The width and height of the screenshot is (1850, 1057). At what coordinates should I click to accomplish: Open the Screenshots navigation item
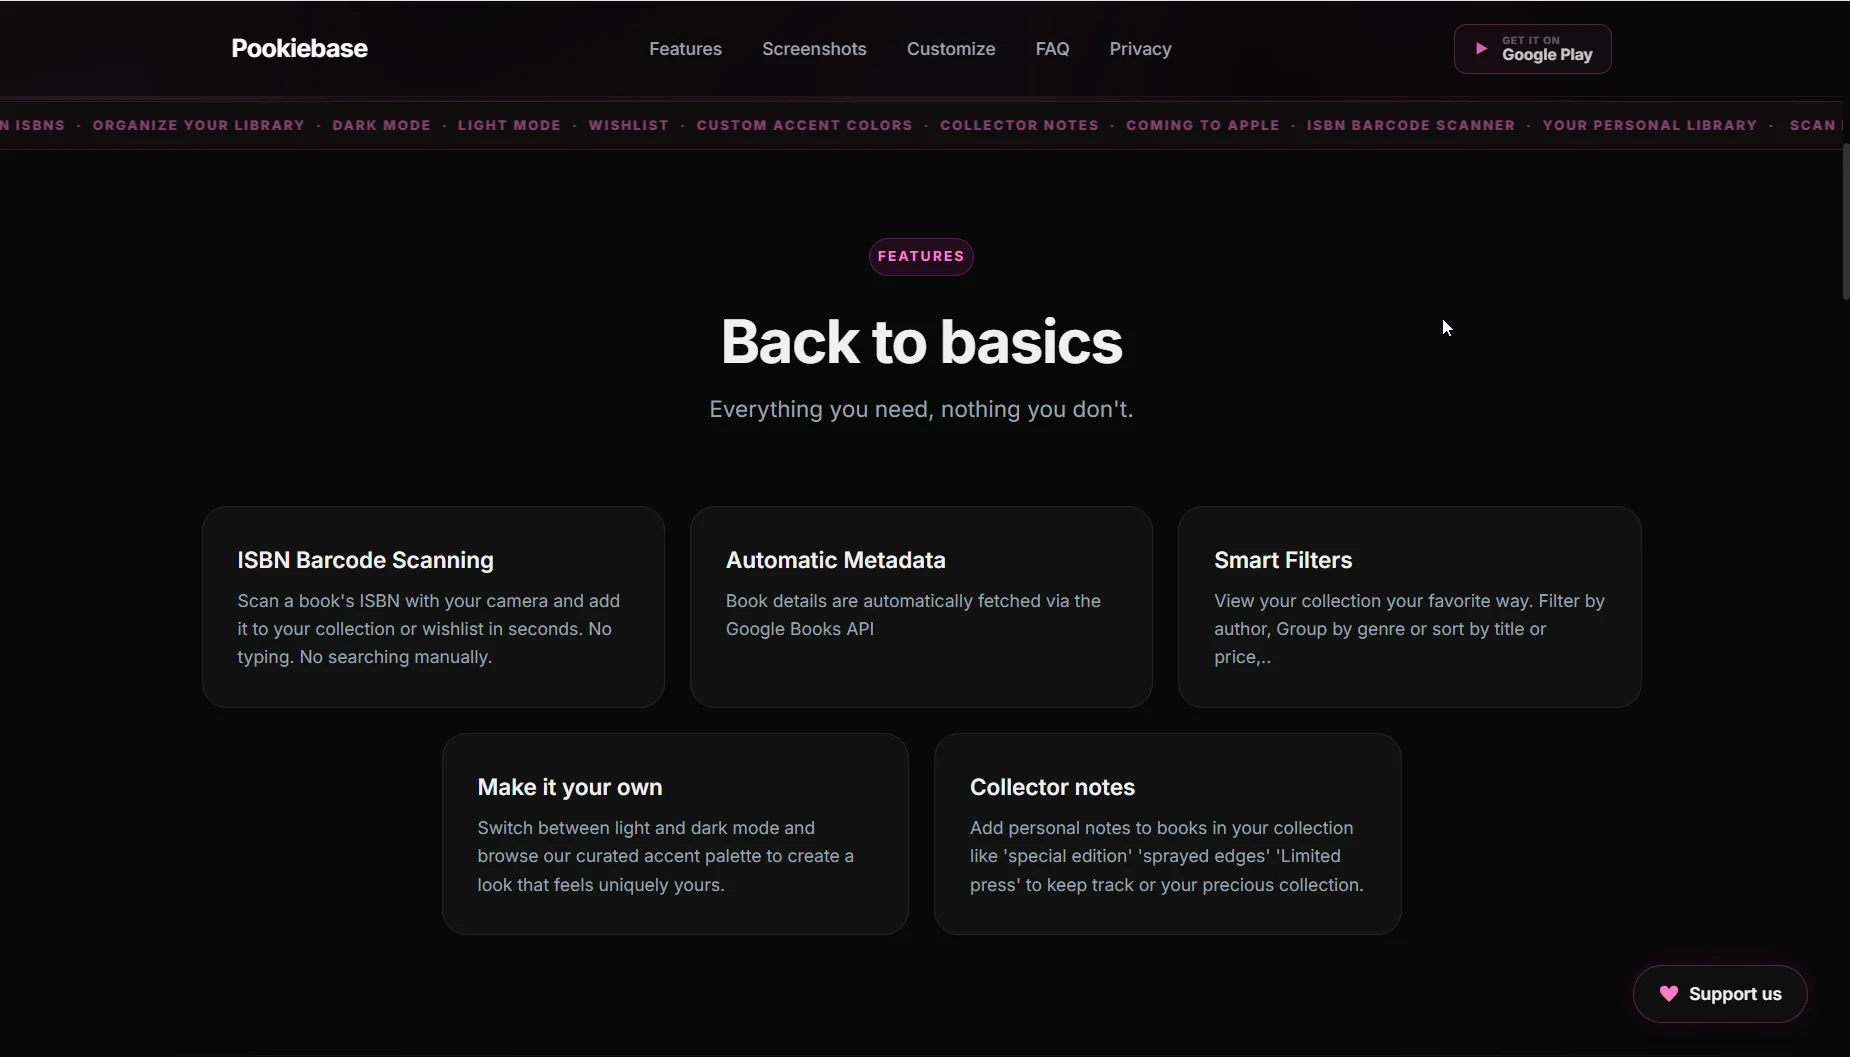point(814,48)
